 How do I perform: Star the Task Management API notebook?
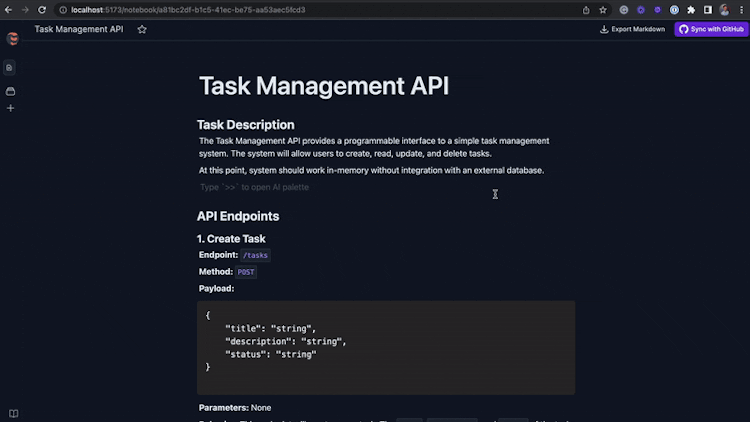(x=142, y=30)
